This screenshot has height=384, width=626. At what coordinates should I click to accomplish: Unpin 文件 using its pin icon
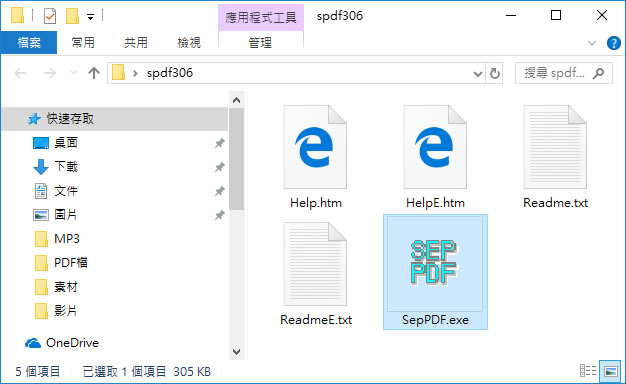tap(220, 191)
